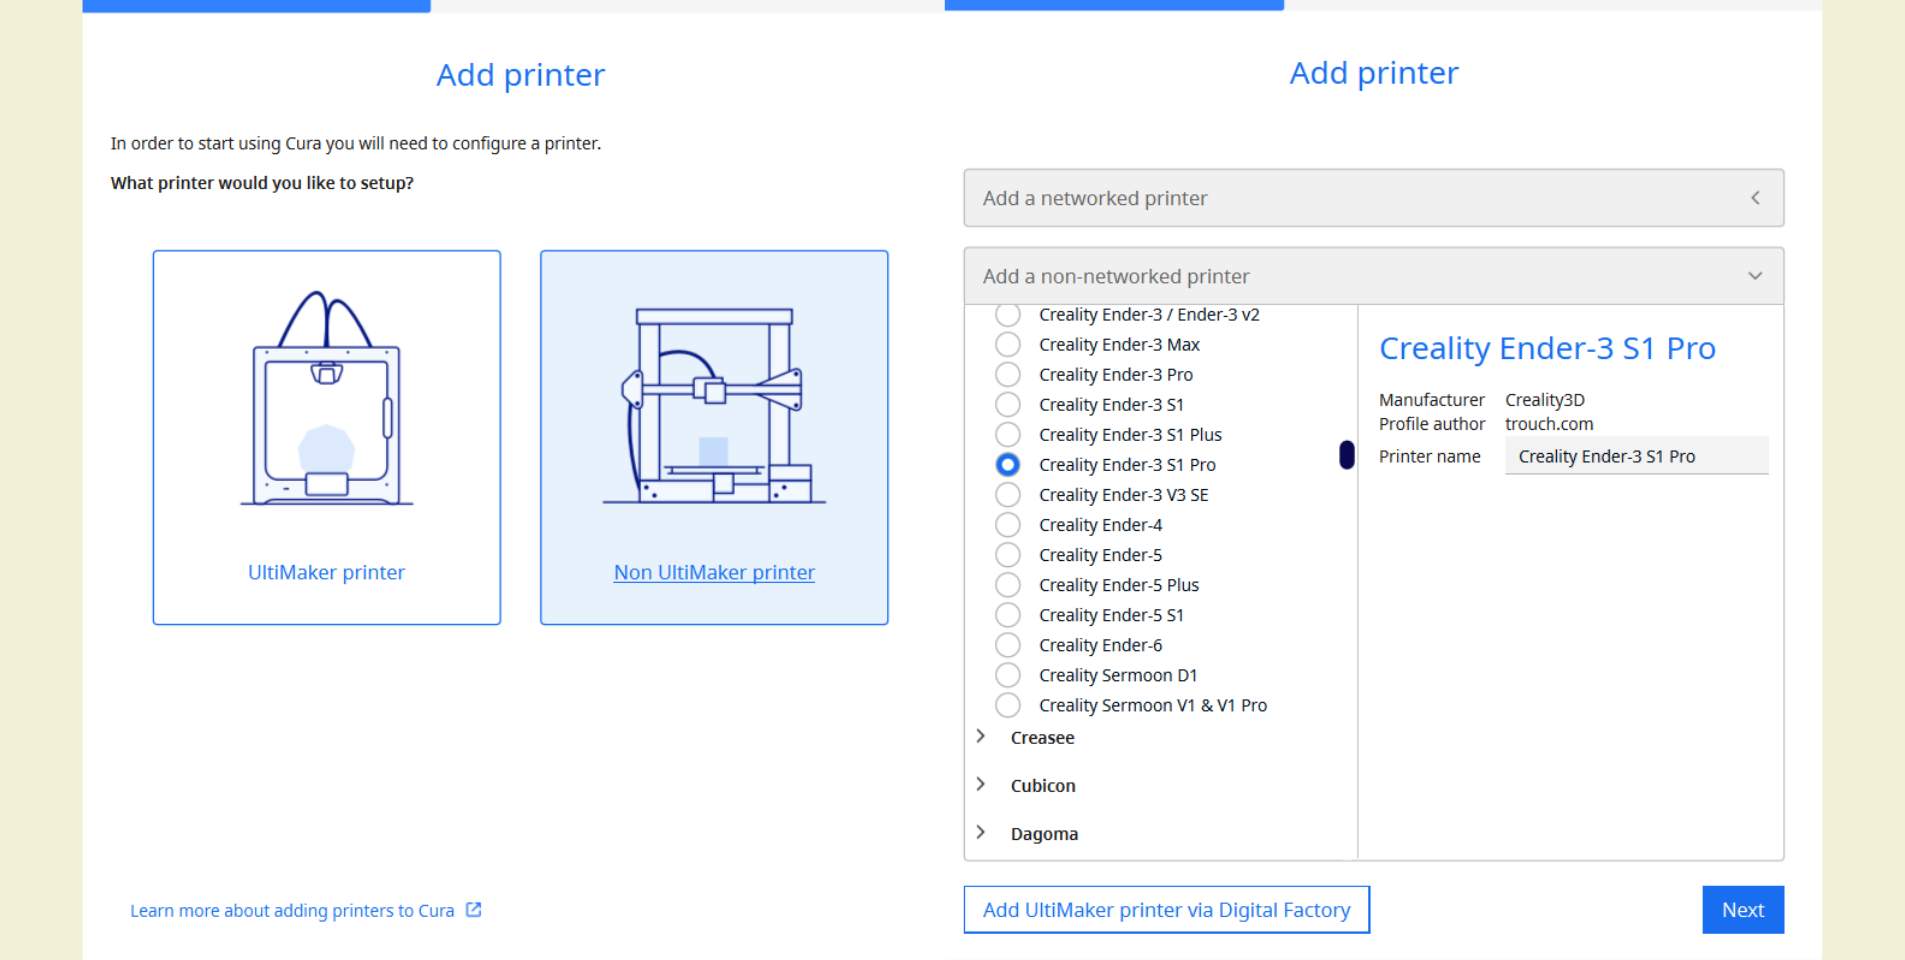Screen dimensions: 1905x960
Task: Click the trouch.com profile author value
Action: tap(1549, 424)
